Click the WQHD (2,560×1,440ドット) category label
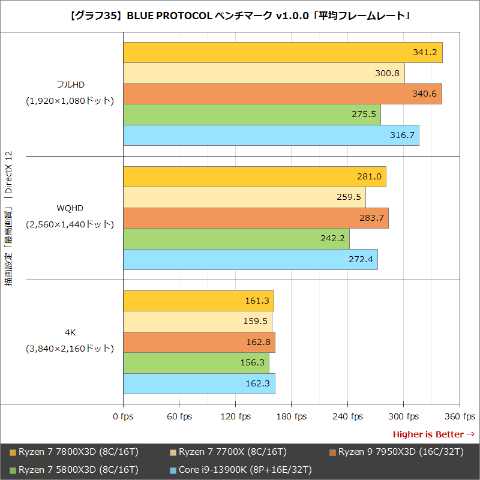This screenshot has height=480, width=480. pyautogui.click(x=70, y=216)
